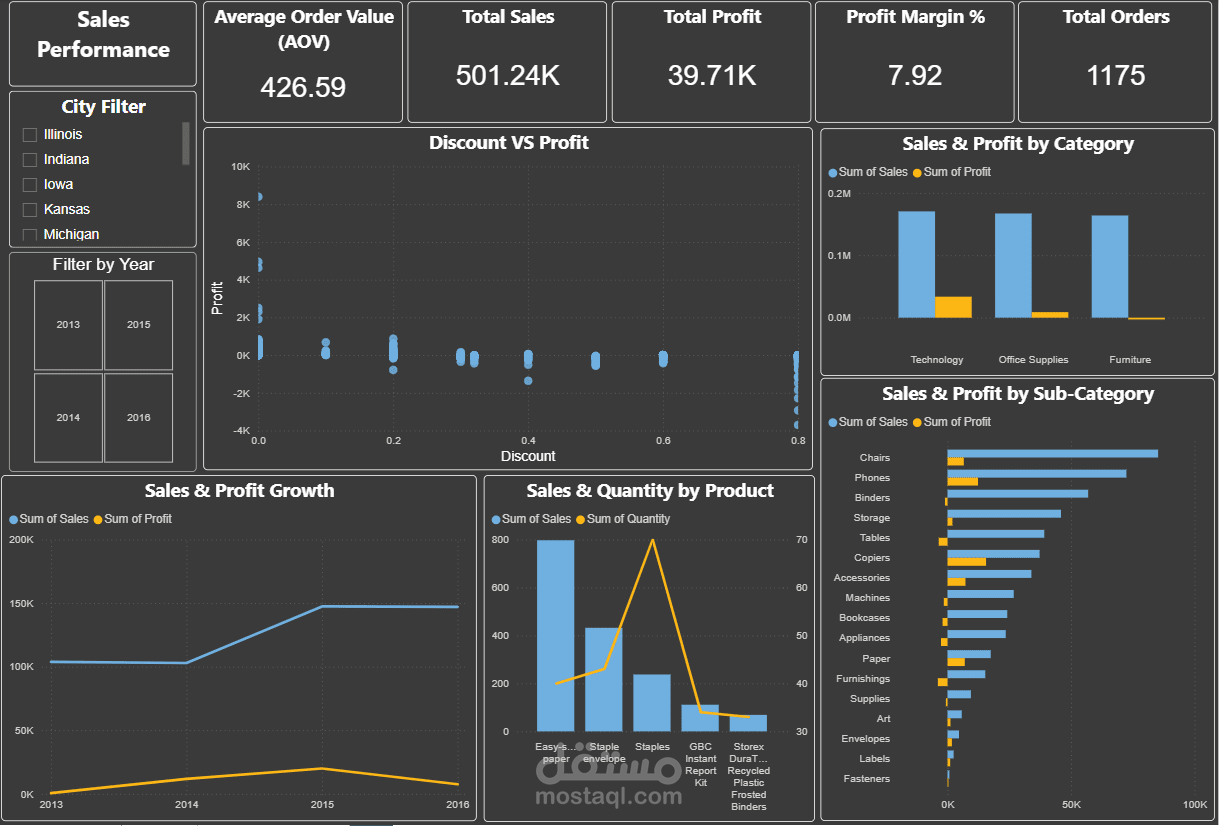Select the Copiers blue sales bar
The width and height of the screenshot is (1219, 826).
[994, 554]
